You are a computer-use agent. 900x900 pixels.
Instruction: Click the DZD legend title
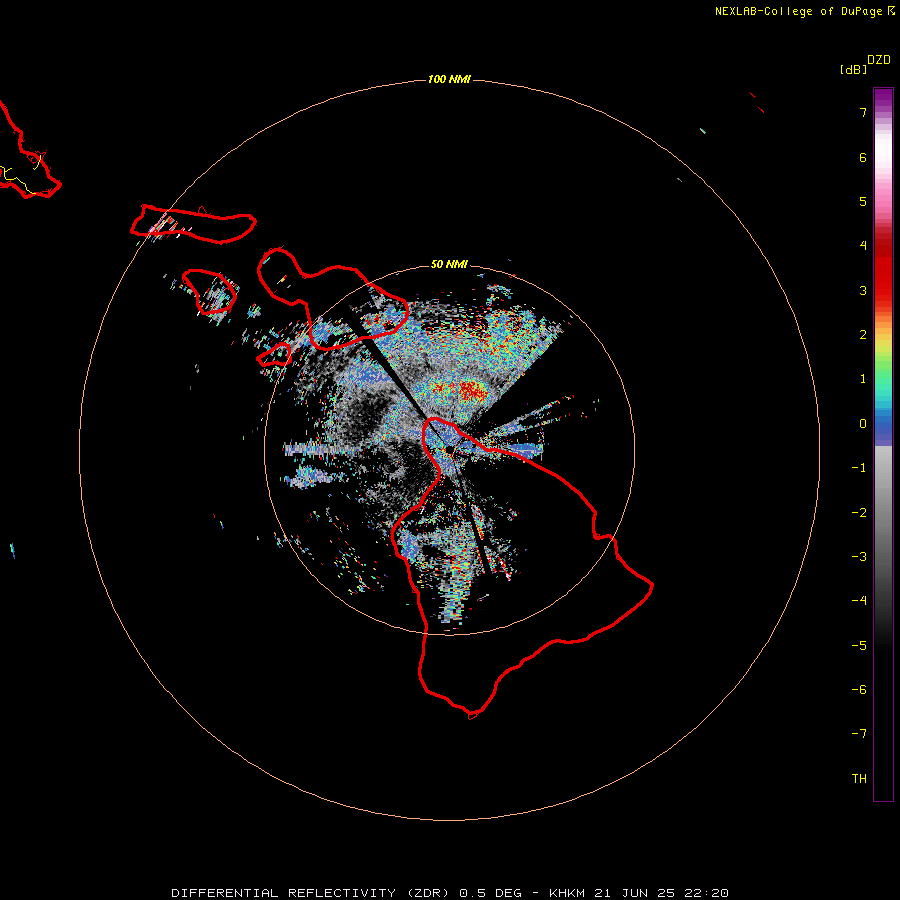click(x=879, y=60)
